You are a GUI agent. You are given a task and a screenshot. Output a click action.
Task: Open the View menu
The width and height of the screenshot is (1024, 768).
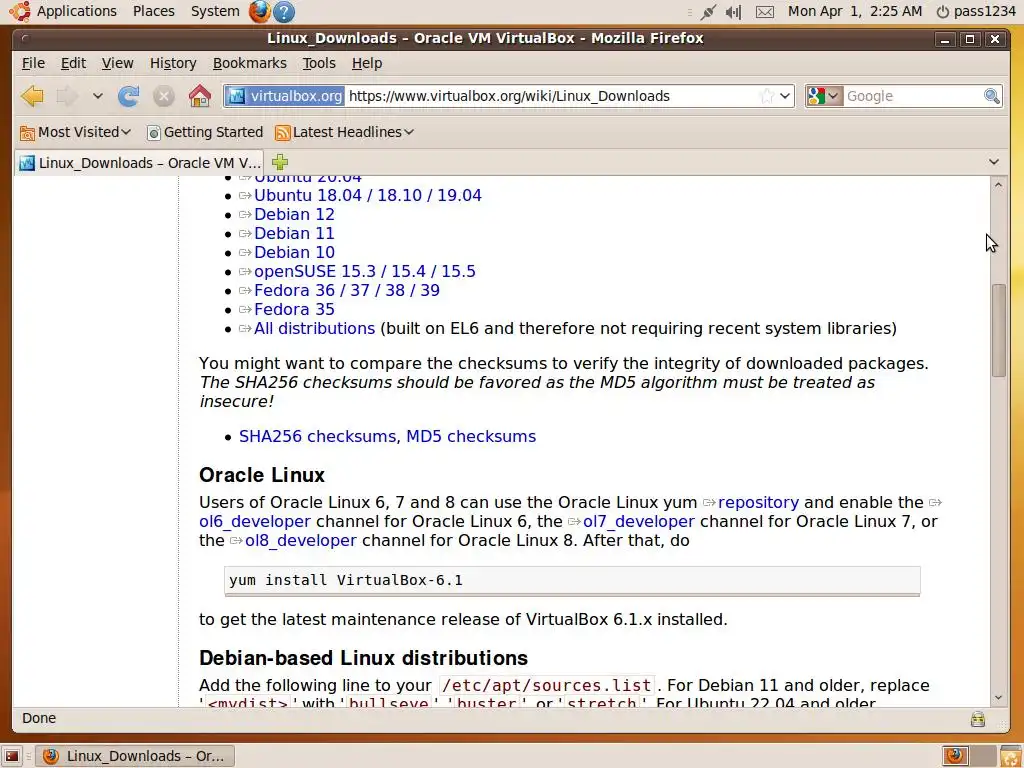(118, 63)
